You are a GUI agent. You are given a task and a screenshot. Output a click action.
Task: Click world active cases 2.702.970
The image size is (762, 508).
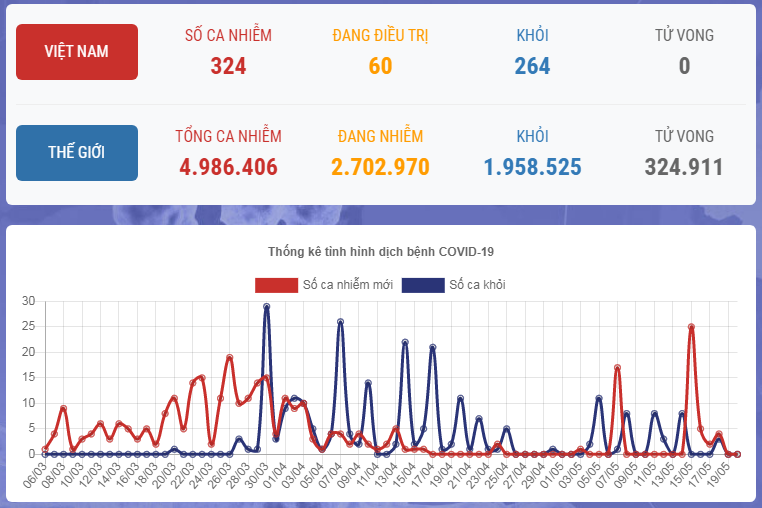pos(380,167)
